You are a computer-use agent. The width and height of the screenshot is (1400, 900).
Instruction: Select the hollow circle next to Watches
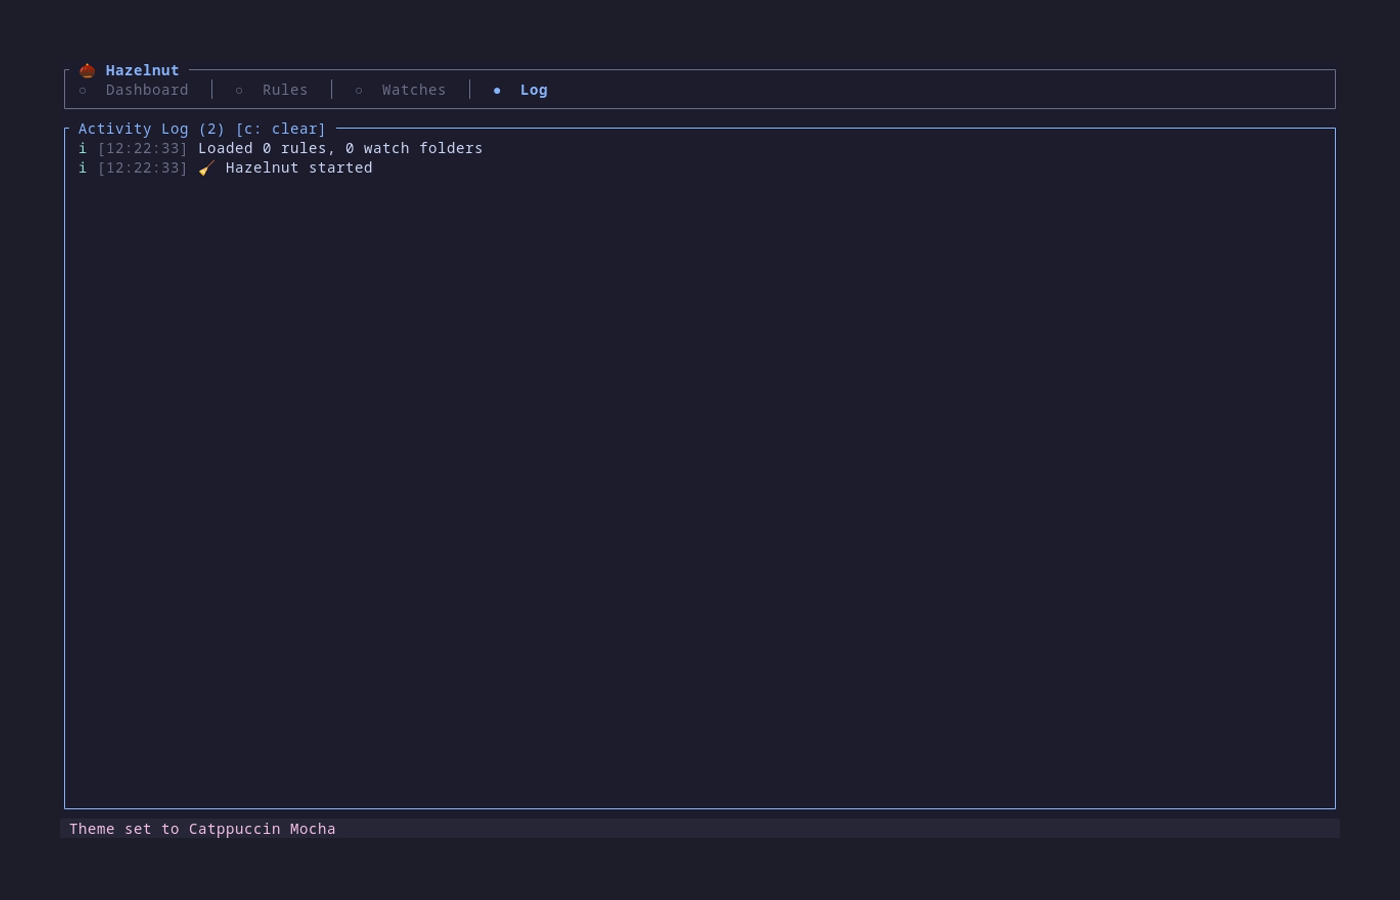click(359, 90)
